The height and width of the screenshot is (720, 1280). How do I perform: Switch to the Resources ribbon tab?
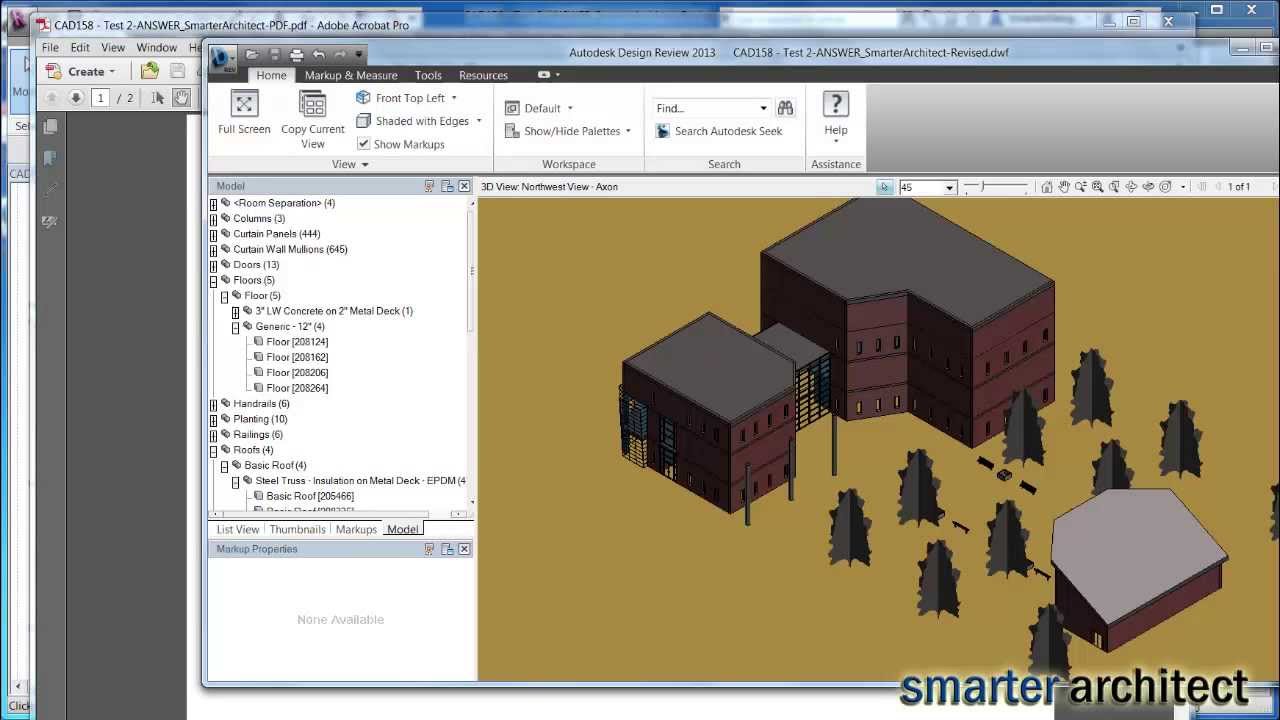click(483, 75)
